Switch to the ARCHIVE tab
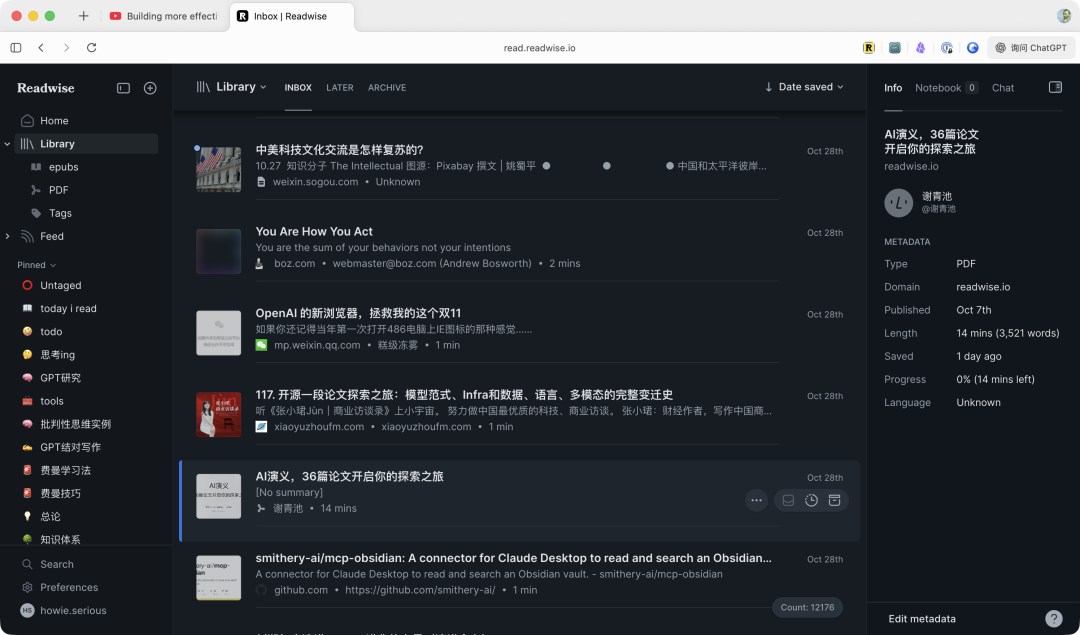The height and width of the screenshot is (635, 1080). (x=387, y=87)
